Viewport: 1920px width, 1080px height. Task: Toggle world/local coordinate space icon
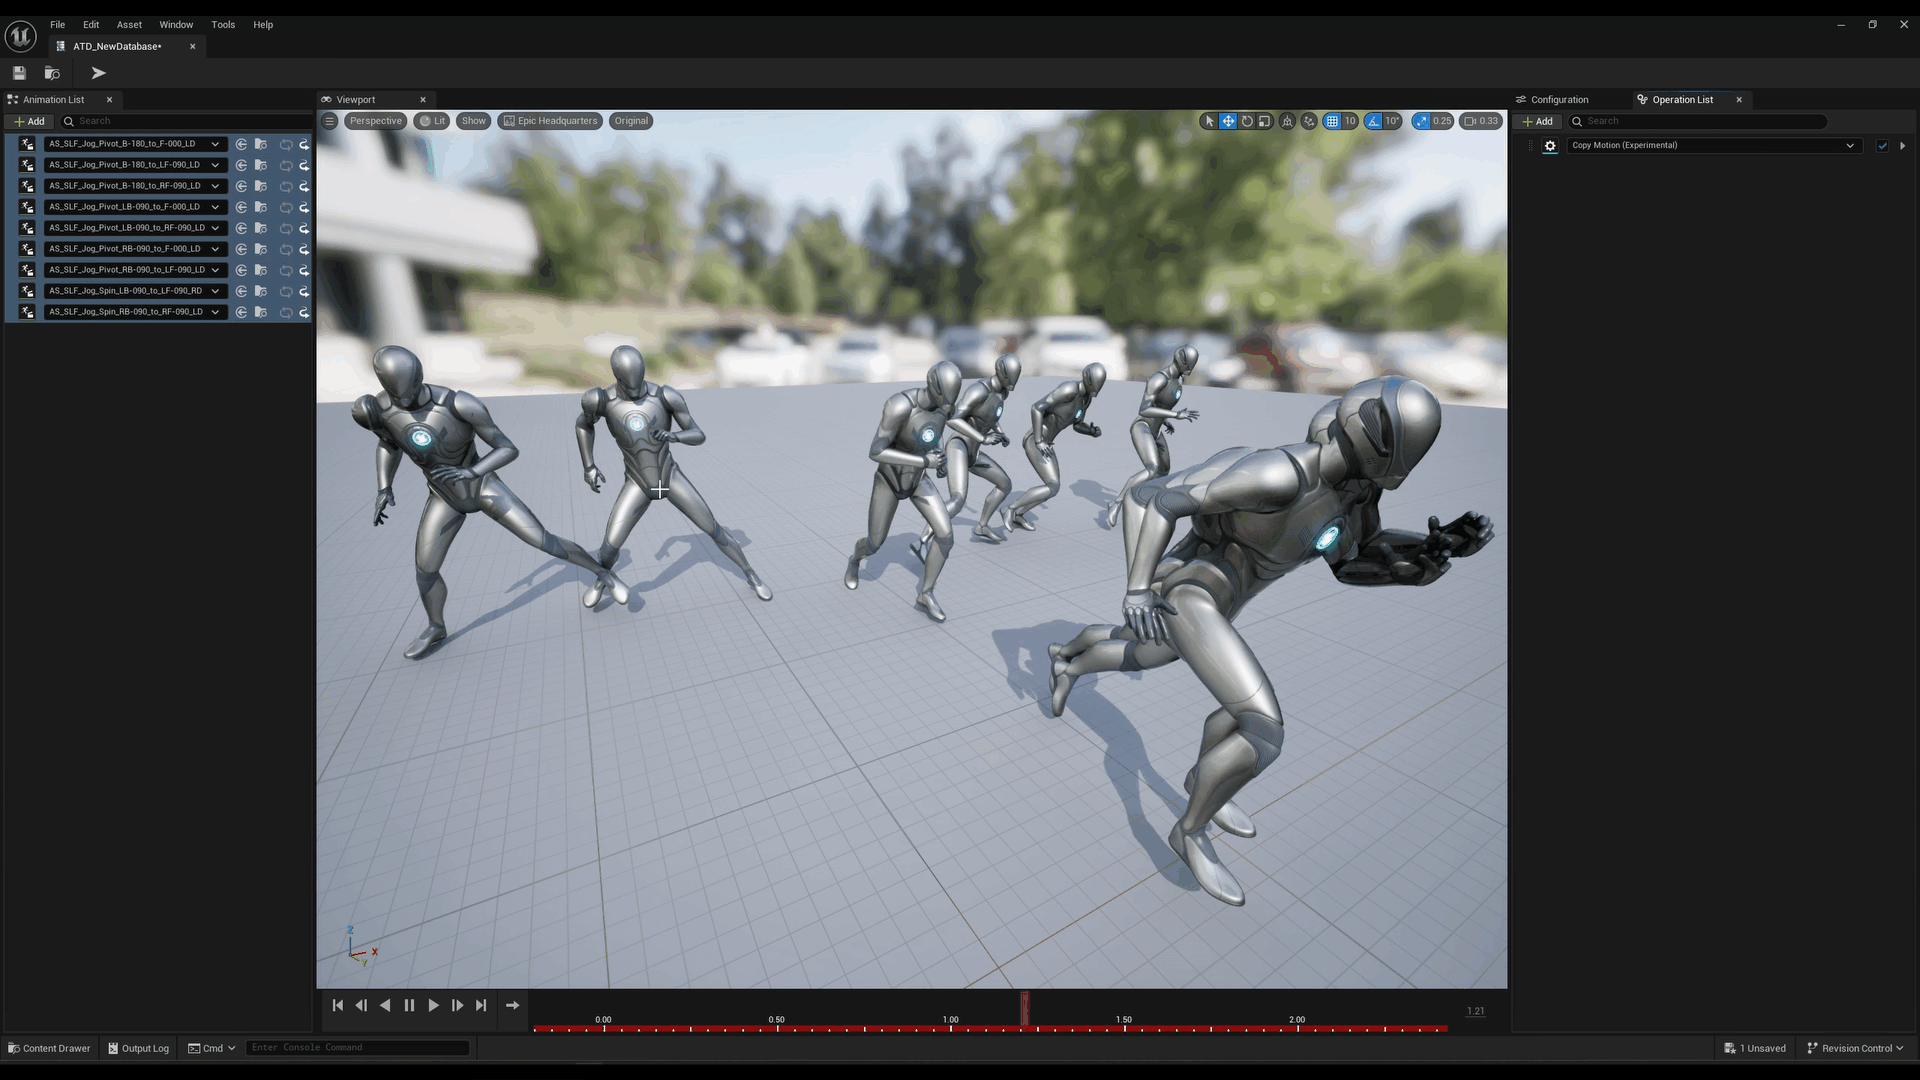tap(1287, 121)
